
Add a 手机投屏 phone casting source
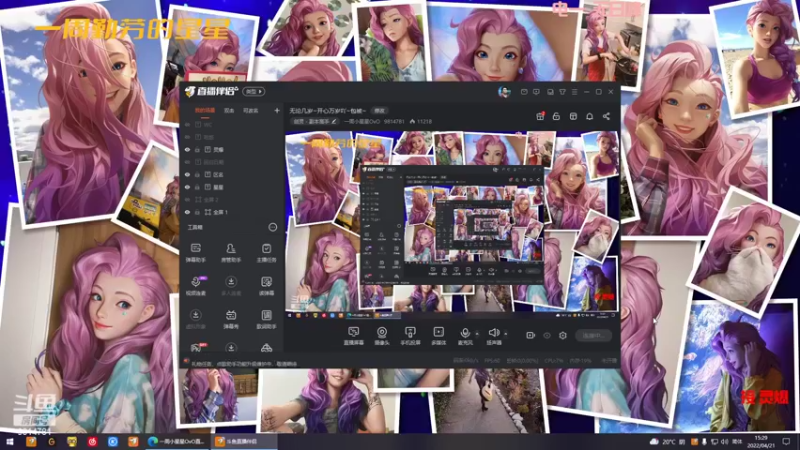tap(410, 336)
